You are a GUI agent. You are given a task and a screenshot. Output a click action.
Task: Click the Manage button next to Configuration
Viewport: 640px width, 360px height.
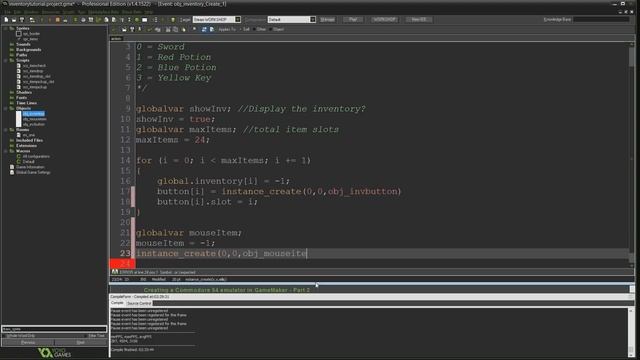[327, 20]
